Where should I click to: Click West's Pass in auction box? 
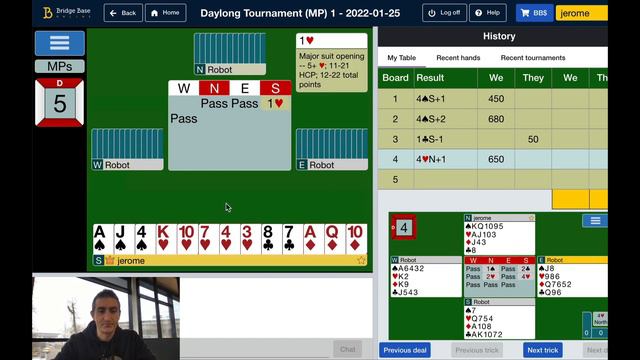(184, 119)
